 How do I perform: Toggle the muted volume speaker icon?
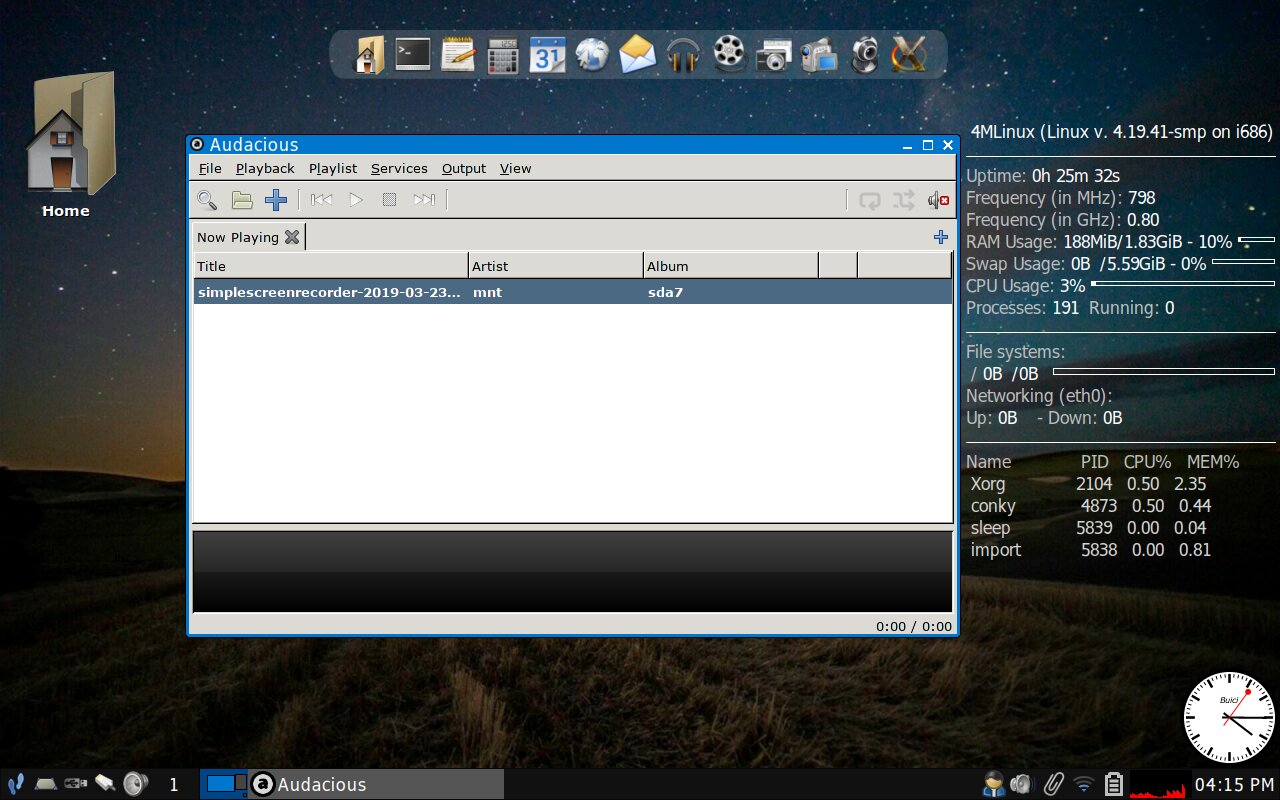click(938, 200)
